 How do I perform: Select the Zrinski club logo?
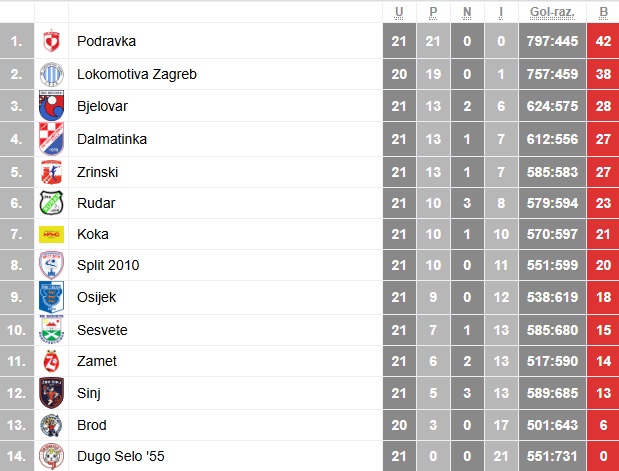(51, 172)
